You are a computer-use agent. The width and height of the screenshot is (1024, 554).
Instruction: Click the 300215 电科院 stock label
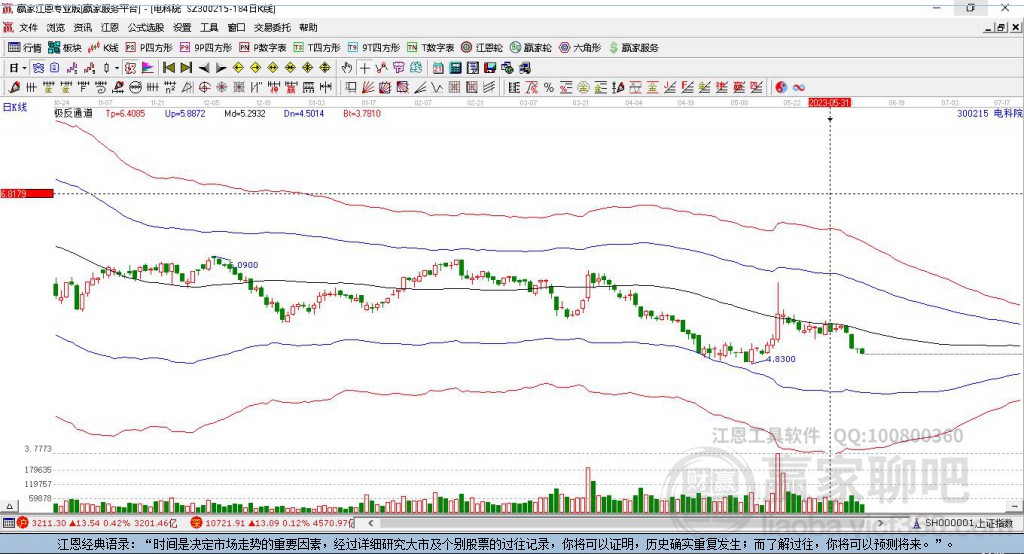(x=989, y=113)
